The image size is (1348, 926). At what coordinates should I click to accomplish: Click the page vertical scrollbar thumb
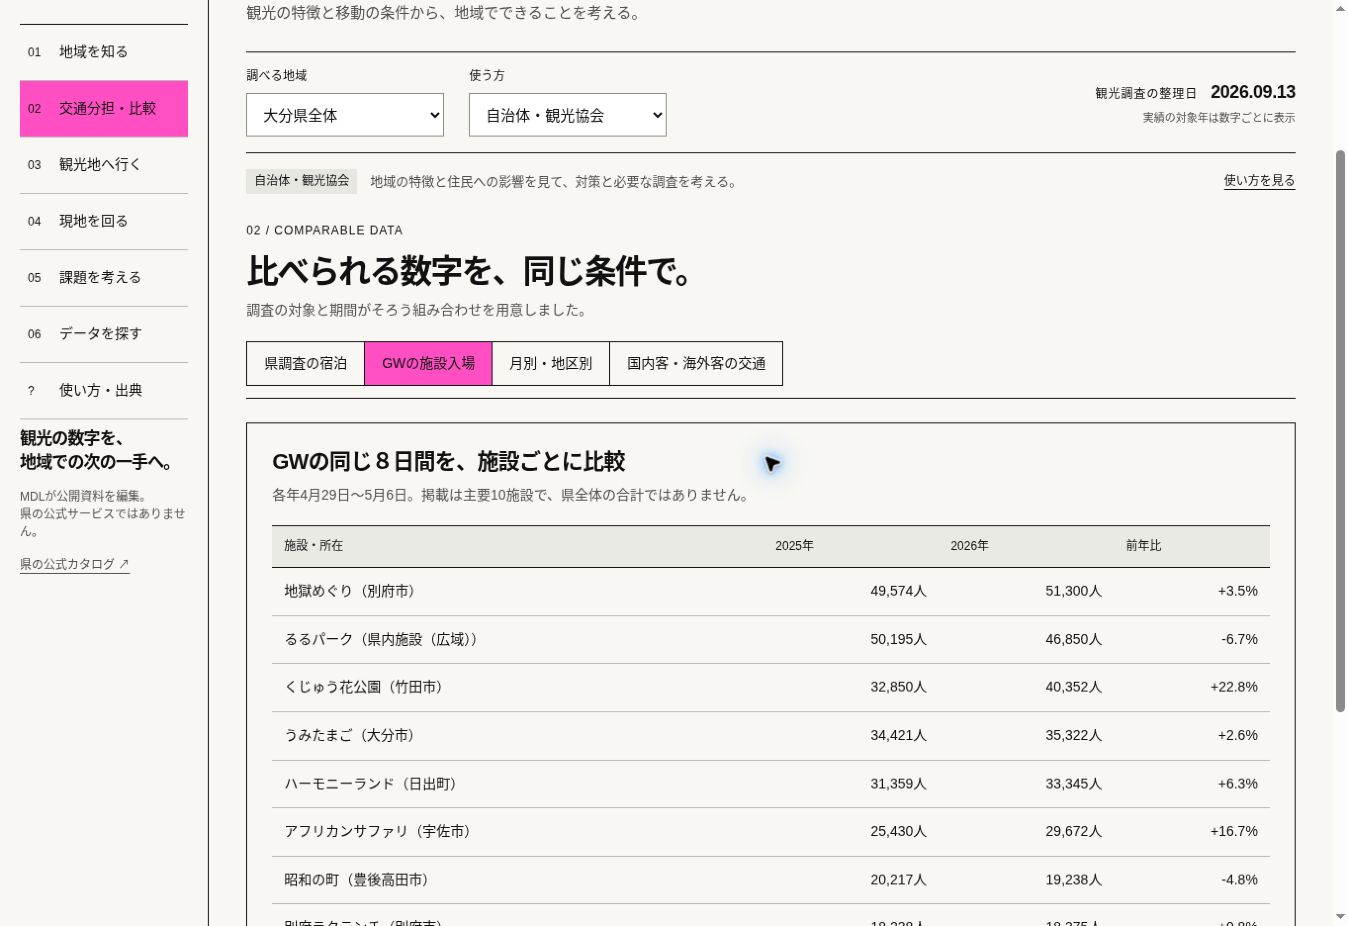tap(1341, 430)
